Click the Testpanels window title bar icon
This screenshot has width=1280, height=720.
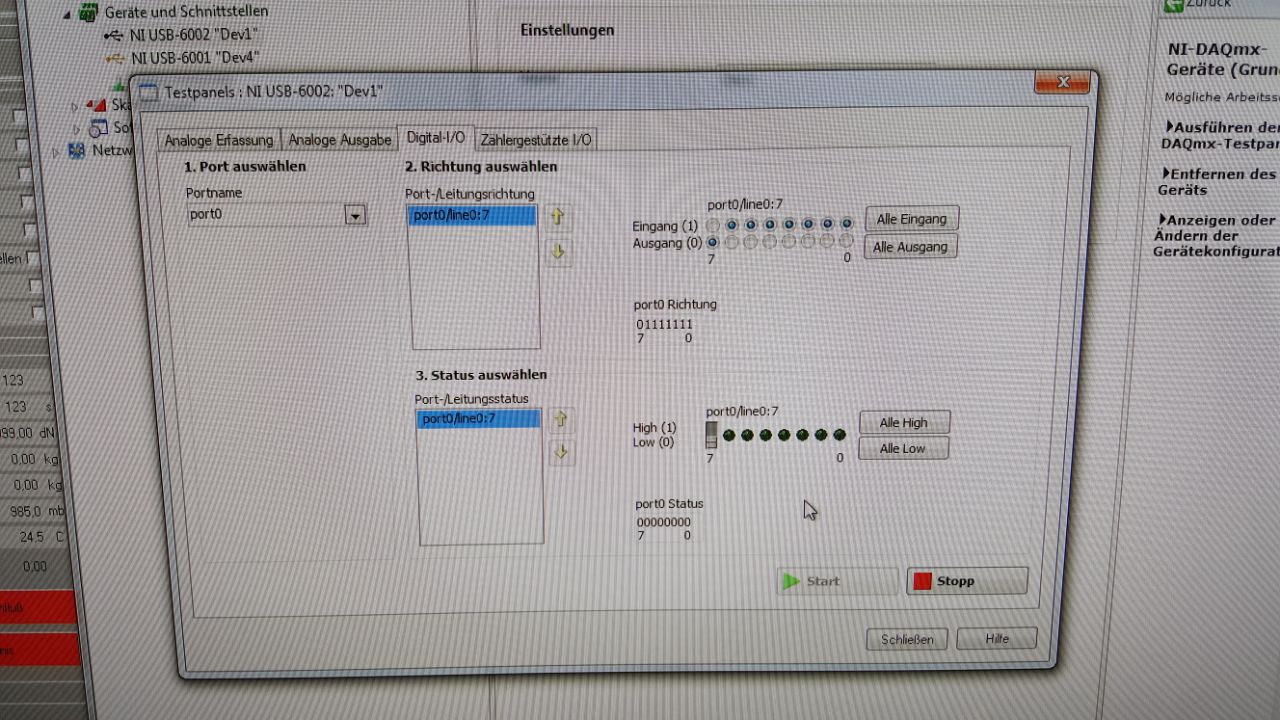(148, 93)
